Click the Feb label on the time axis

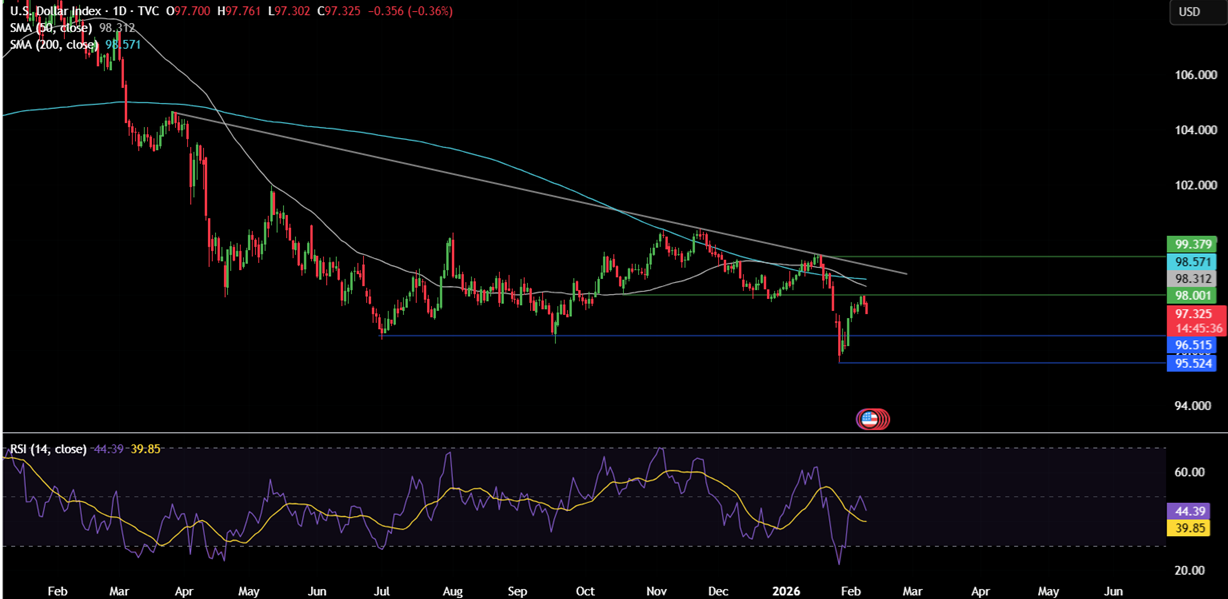click(x=57, y=591)
